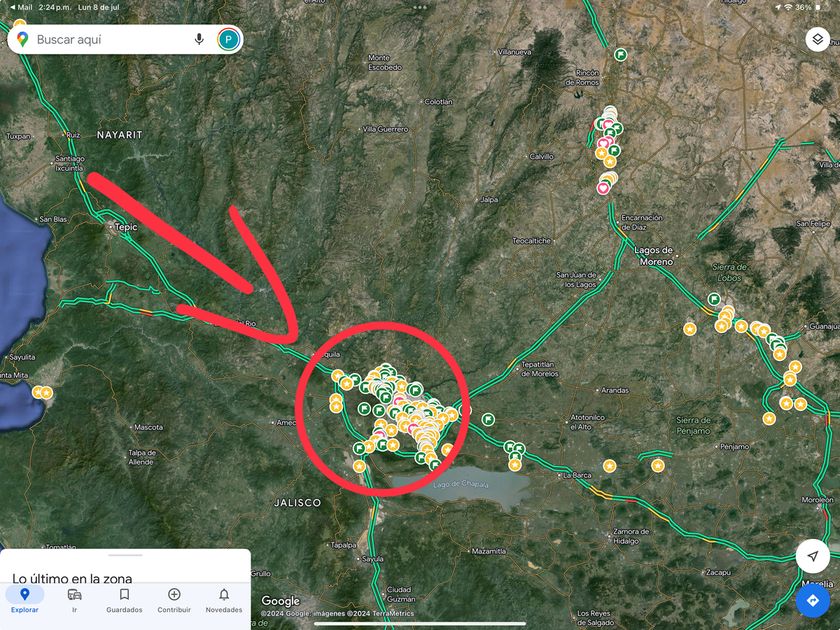Image resolution: width=840 pixels, height=630 pixels.
Task: Activate the microphone voice search icon
Action: click(199, 39)
